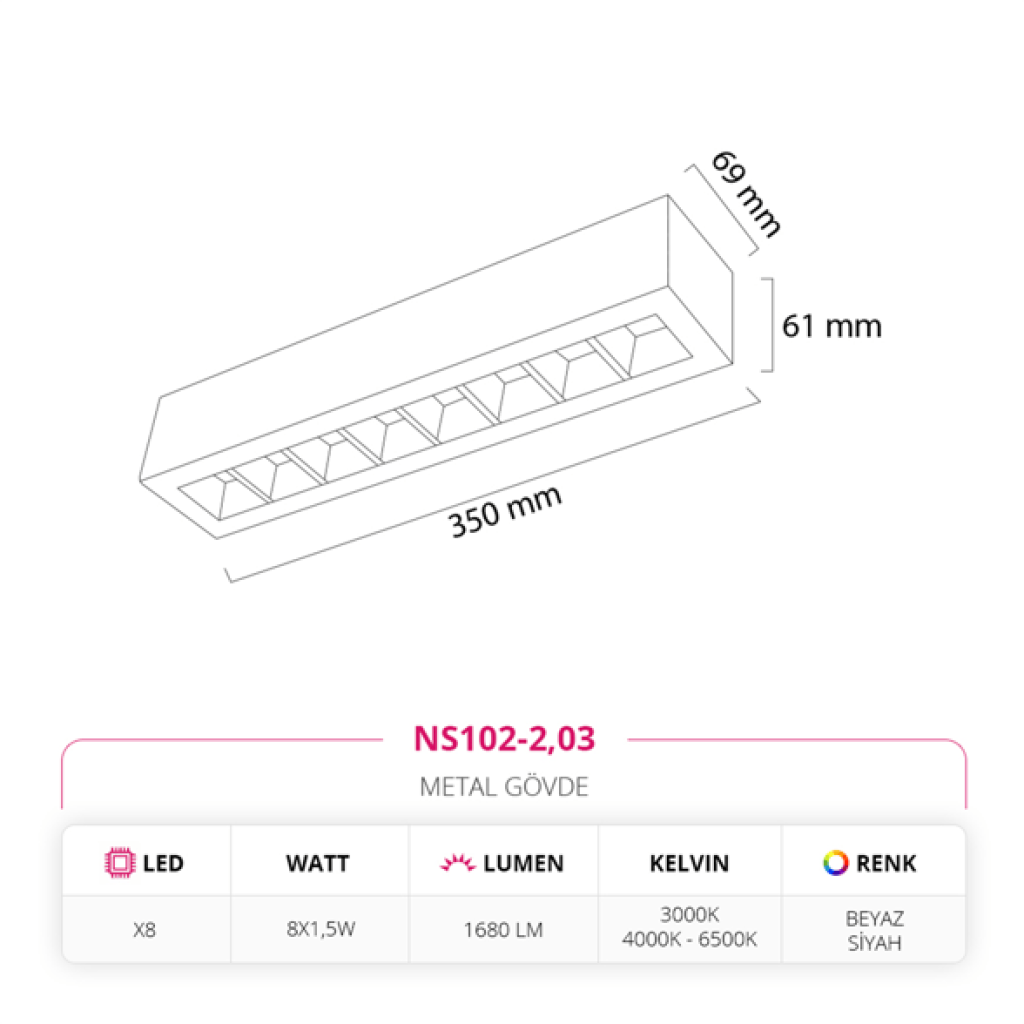Click the 350 mm length dimension label
The height and width of the screenshot is (1024, 1024).
click(x=505, y=511)
